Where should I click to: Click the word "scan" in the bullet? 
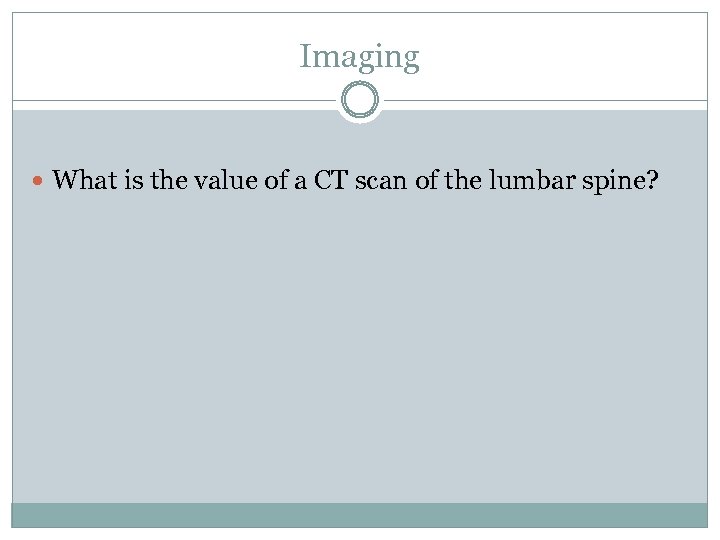372,180
